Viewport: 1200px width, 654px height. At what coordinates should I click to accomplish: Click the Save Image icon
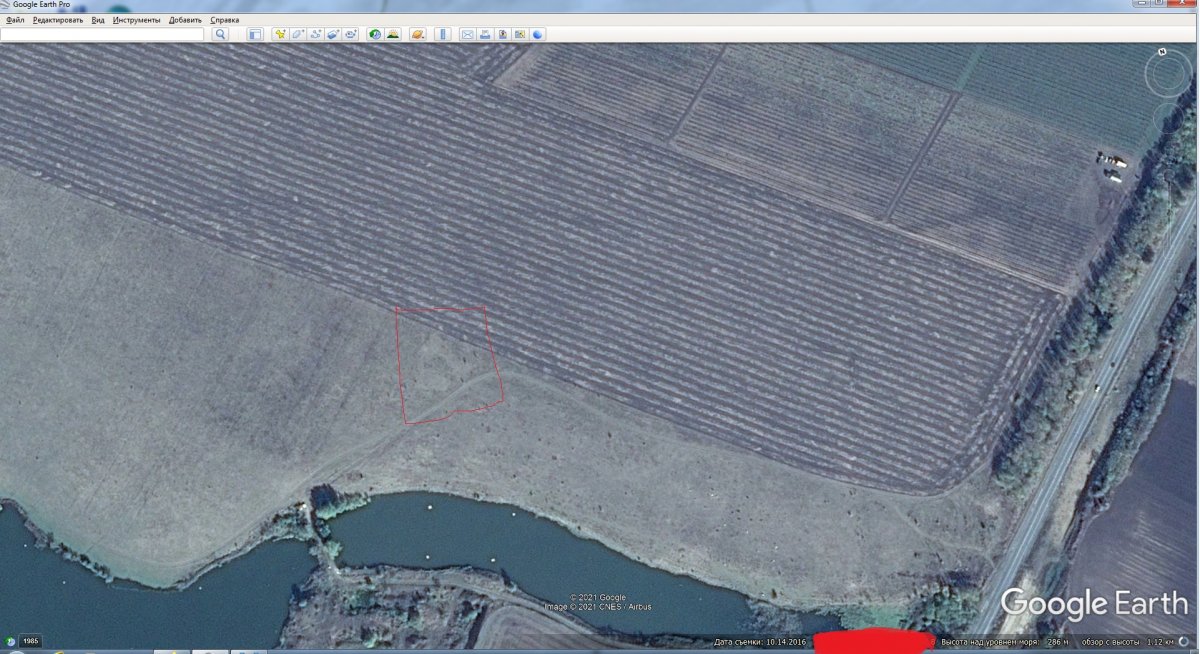[x=502, y=34]
